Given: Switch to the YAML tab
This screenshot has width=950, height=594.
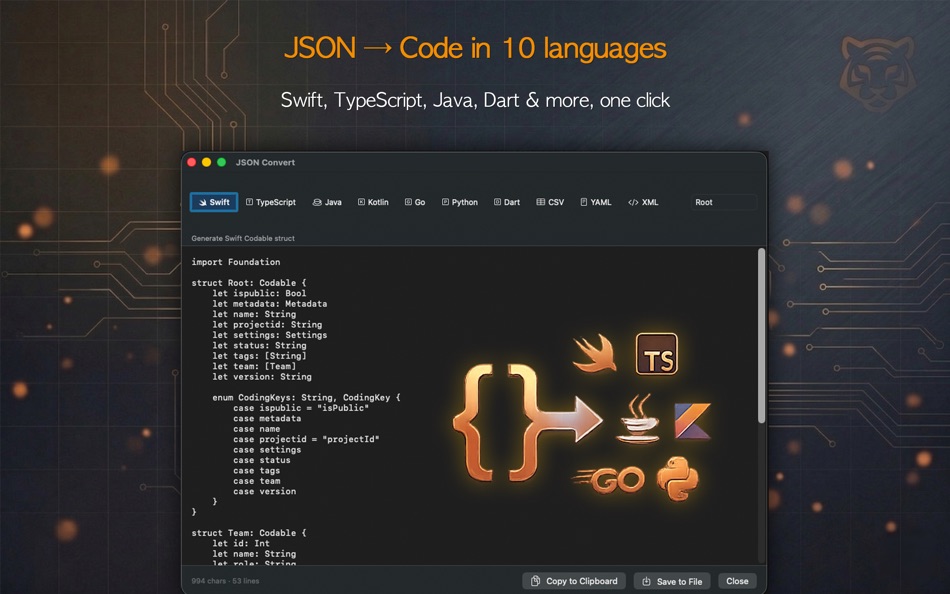Looking at the screenshot, I should coord(596,202).
